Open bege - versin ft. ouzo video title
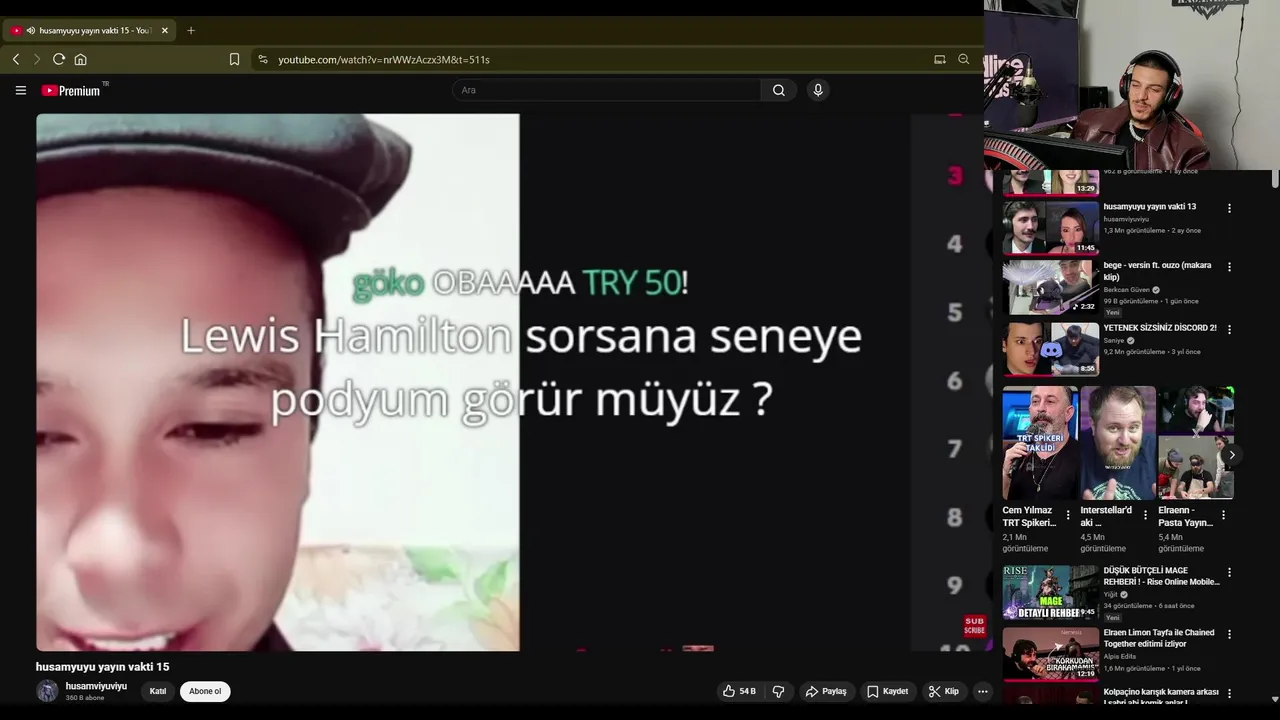 (x=1157, y=271)
